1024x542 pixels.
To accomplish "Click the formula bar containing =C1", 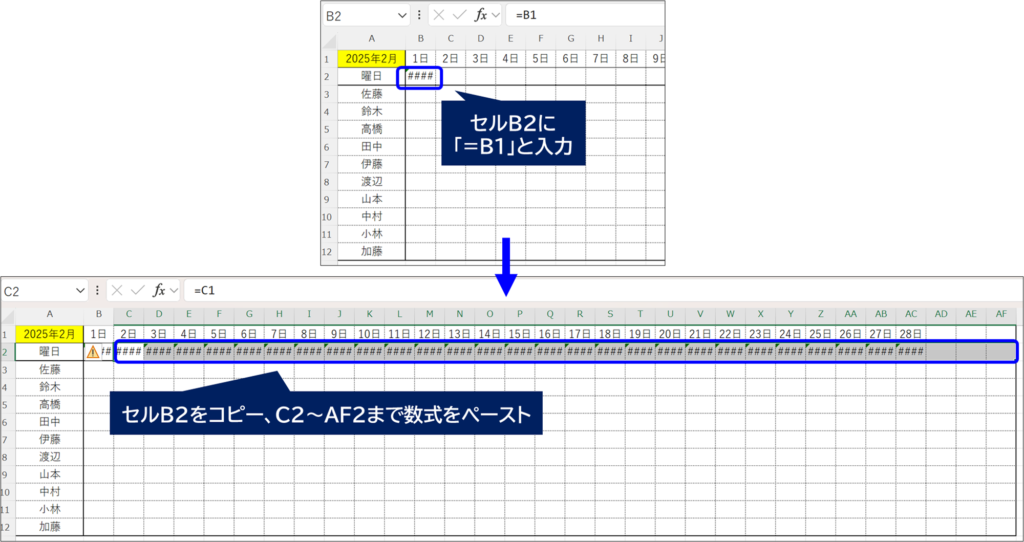I will point(600,290).
